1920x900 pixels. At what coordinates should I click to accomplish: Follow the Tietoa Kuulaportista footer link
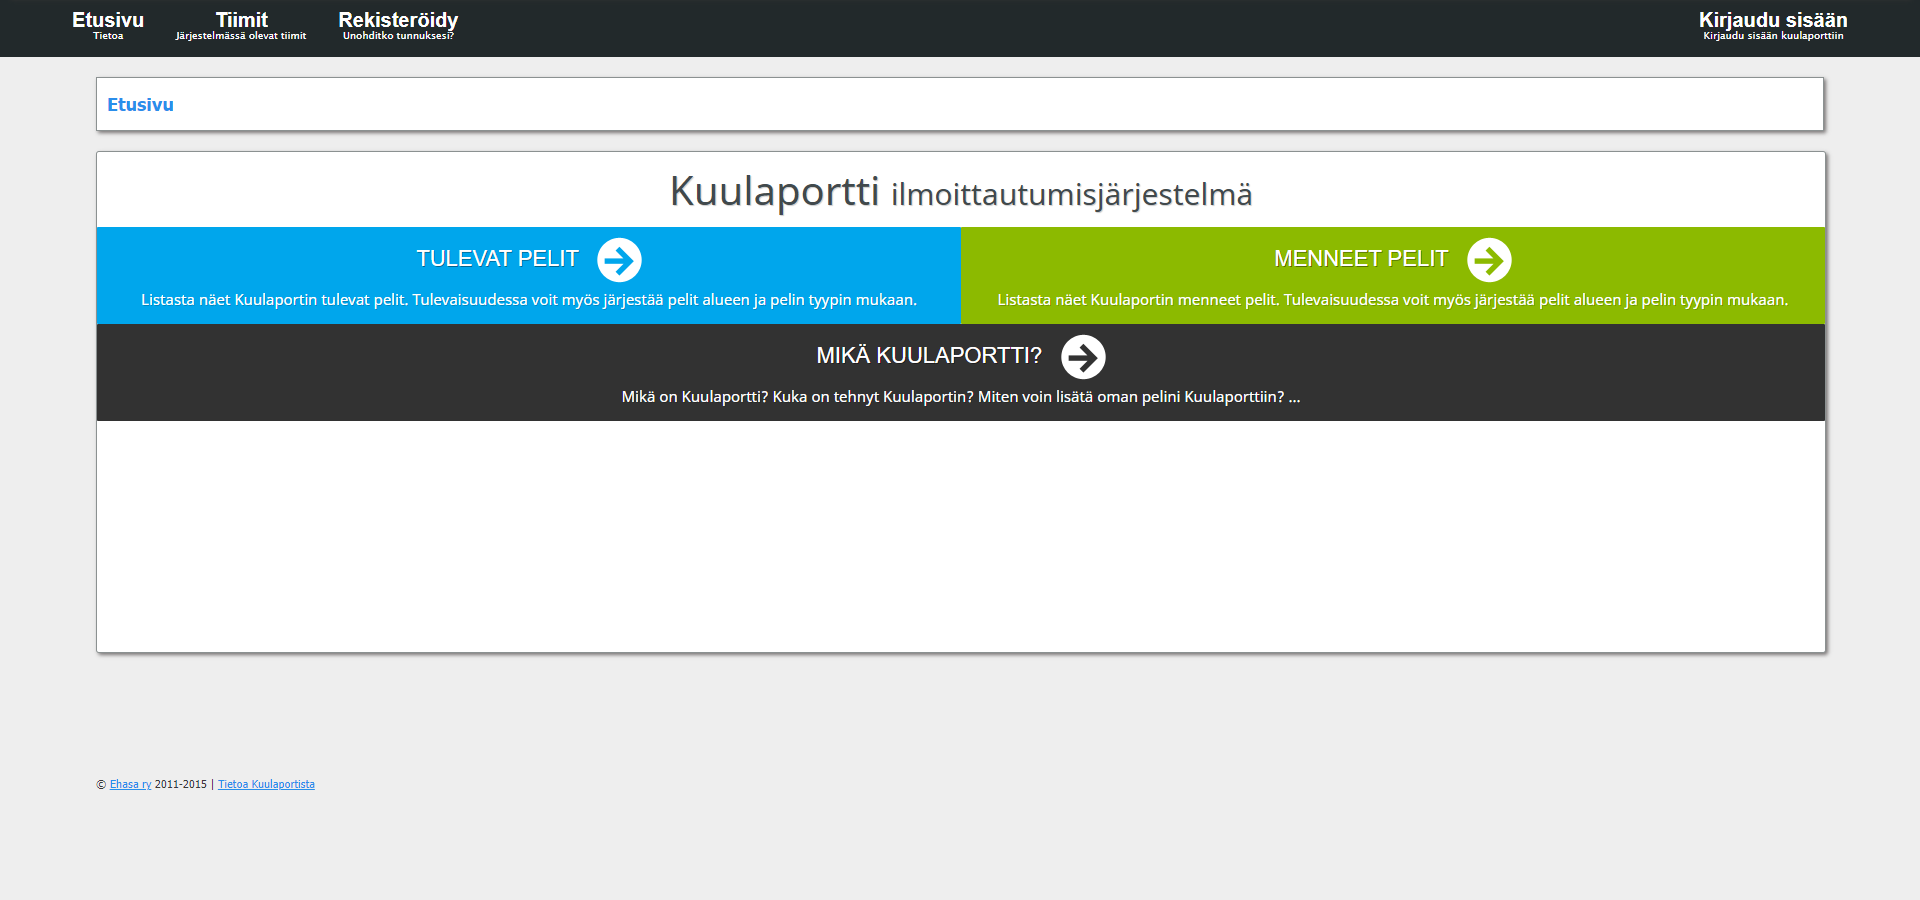point(266,785)
